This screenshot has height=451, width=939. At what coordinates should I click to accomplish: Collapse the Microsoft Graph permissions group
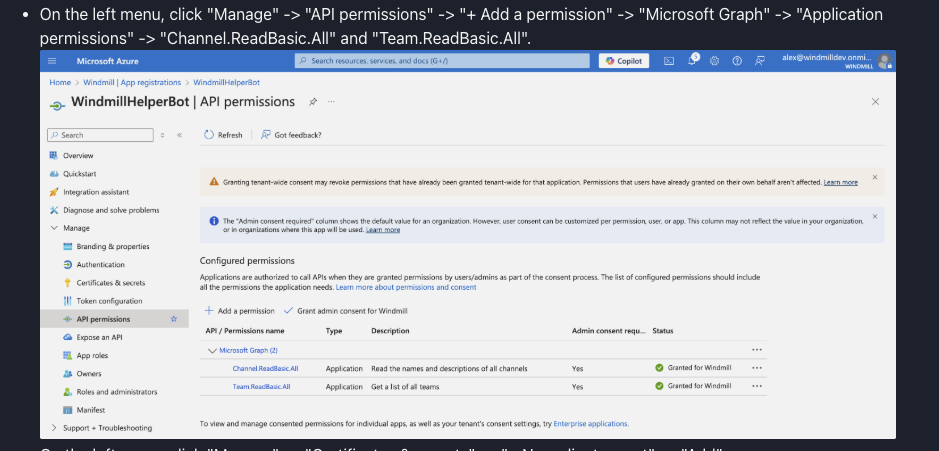pos(212,350)
